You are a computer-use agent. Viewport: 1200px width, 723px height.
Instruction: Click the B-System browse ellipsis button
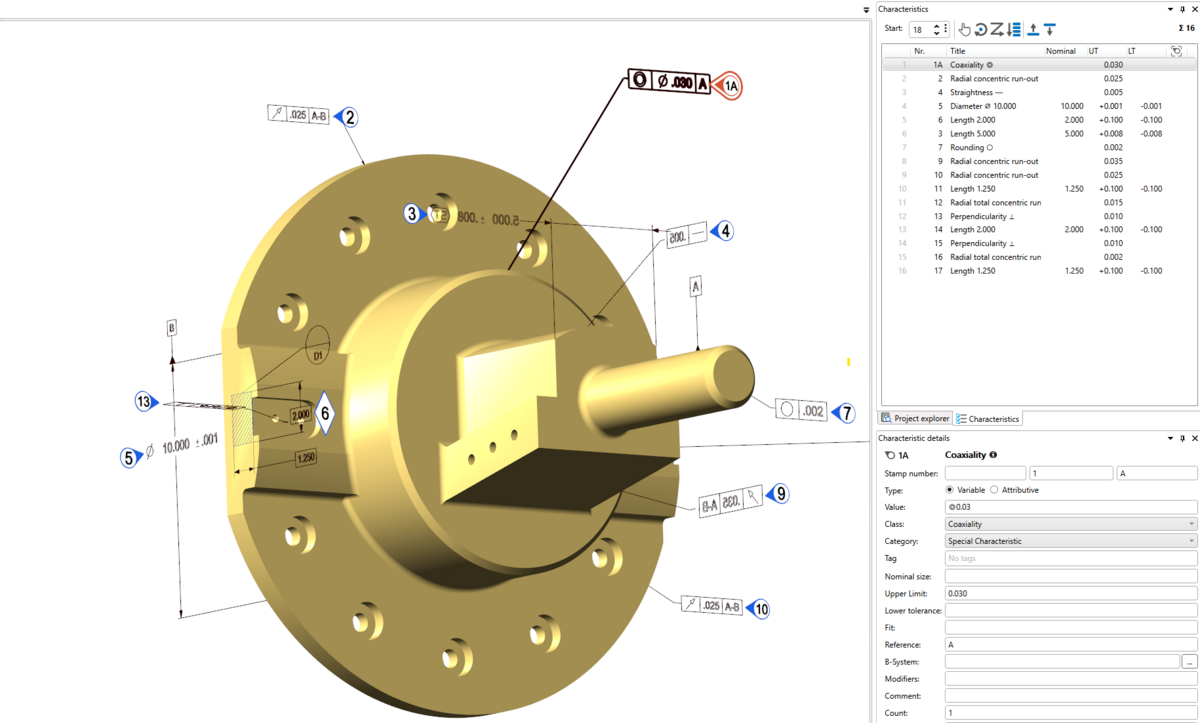click(x=1189, y=662)
